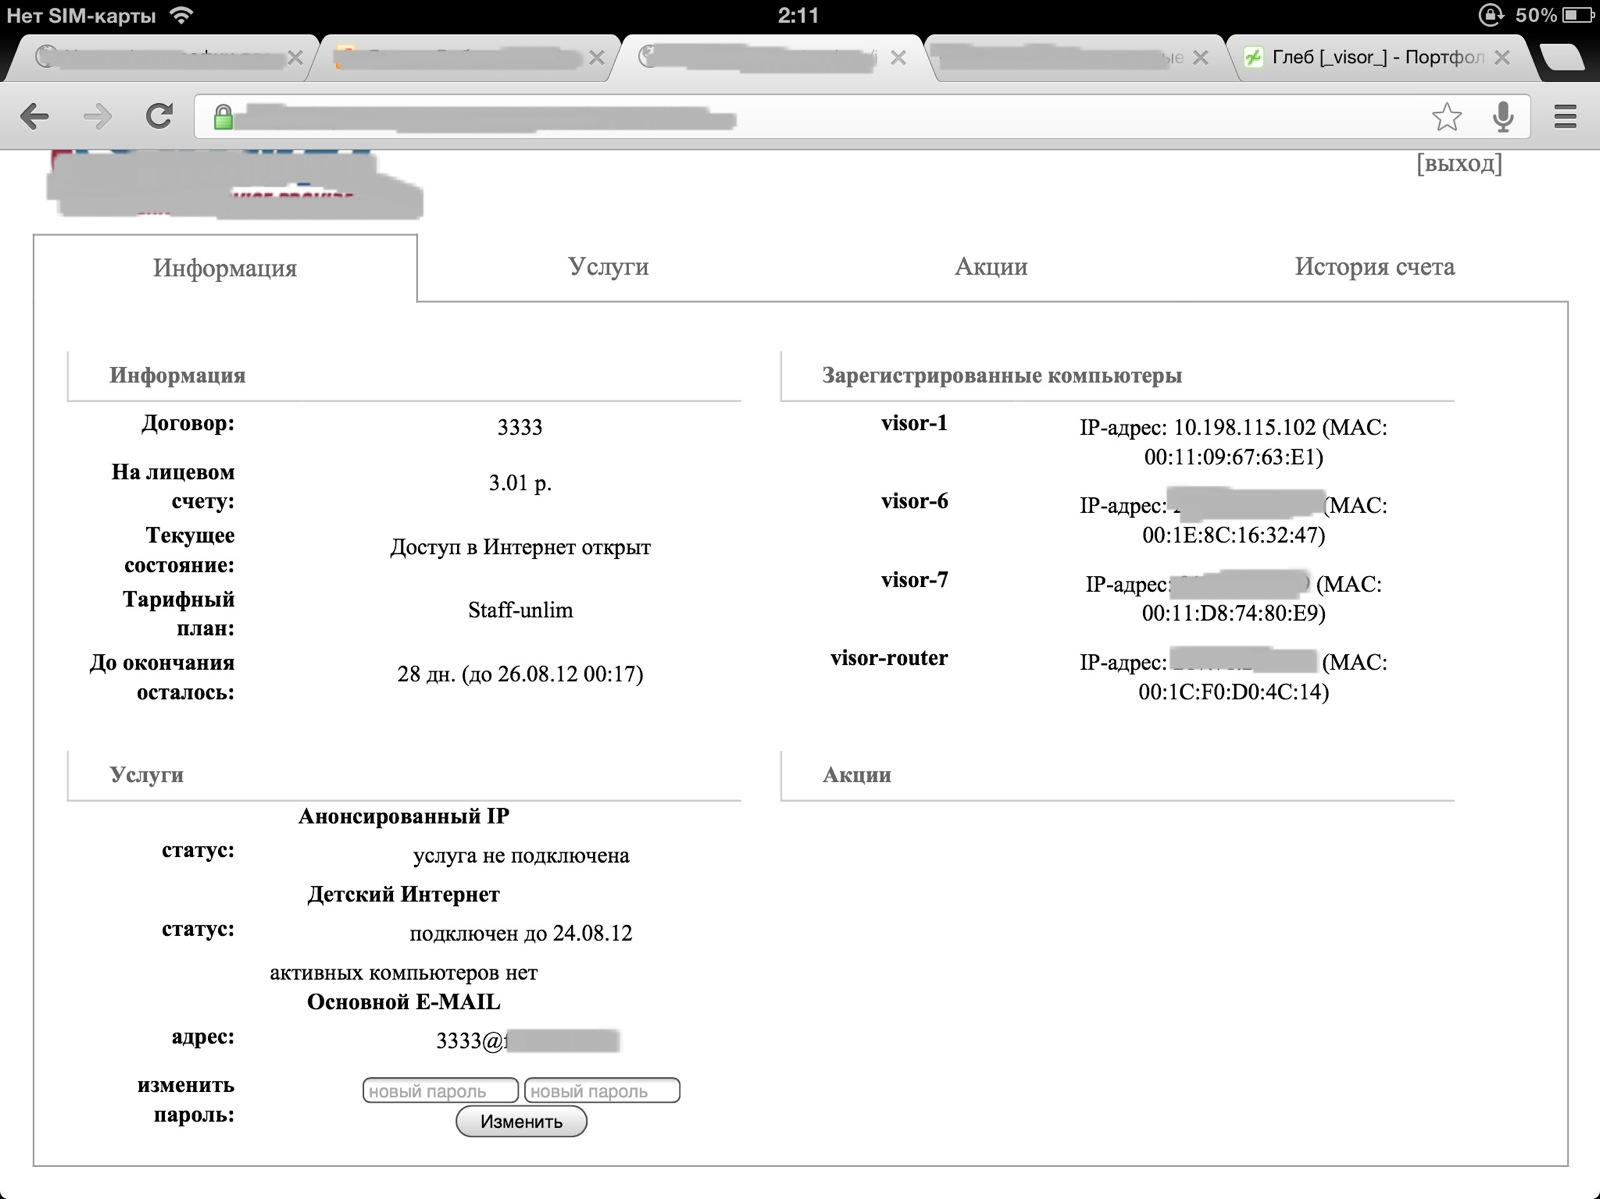Image resolution: width=1600 pixels, height=1199 pixels.
Task: Click the green padlock in address bar
Action: pos(223,117)
